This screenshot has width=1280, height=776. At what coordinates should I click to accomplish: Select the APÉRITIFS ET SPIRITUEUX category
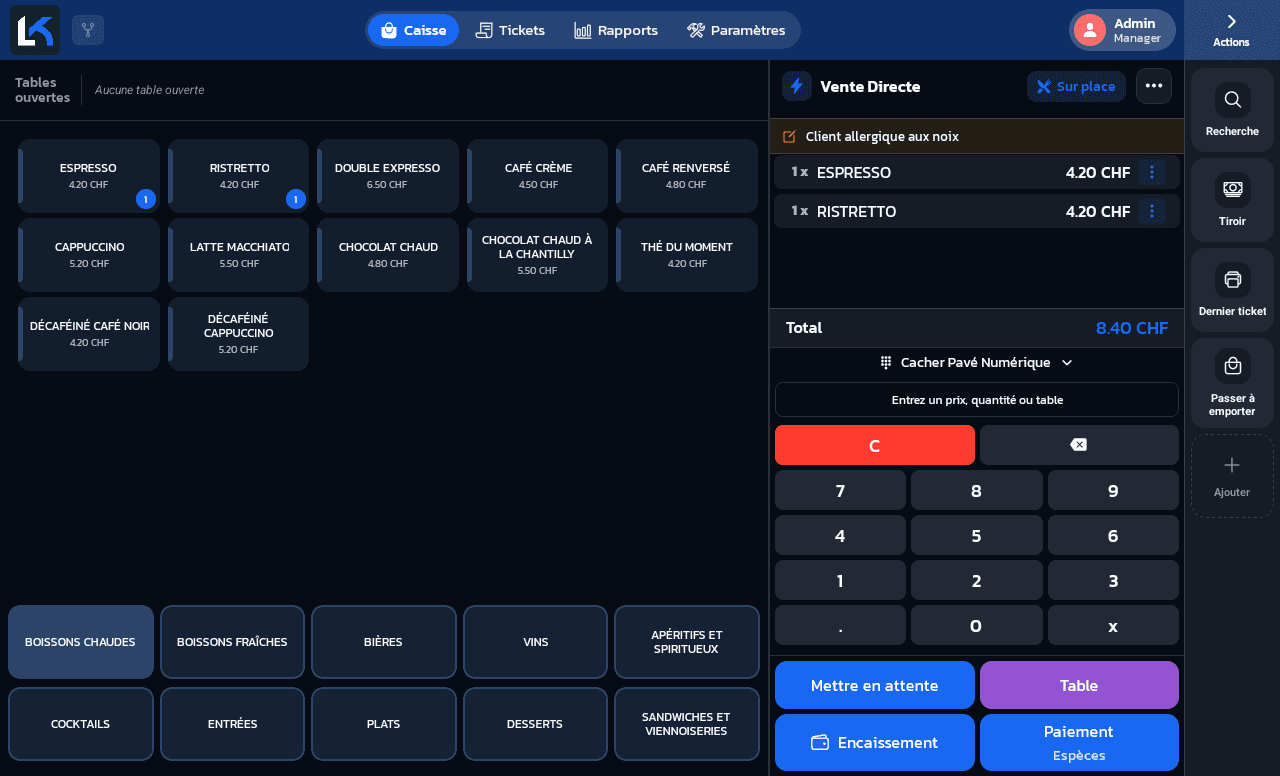[x=687, y=642]
